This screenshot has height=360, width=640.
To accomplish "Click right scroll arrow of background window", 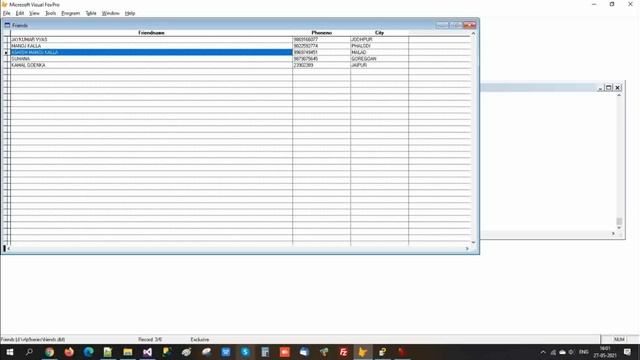I will click(613, 234).
